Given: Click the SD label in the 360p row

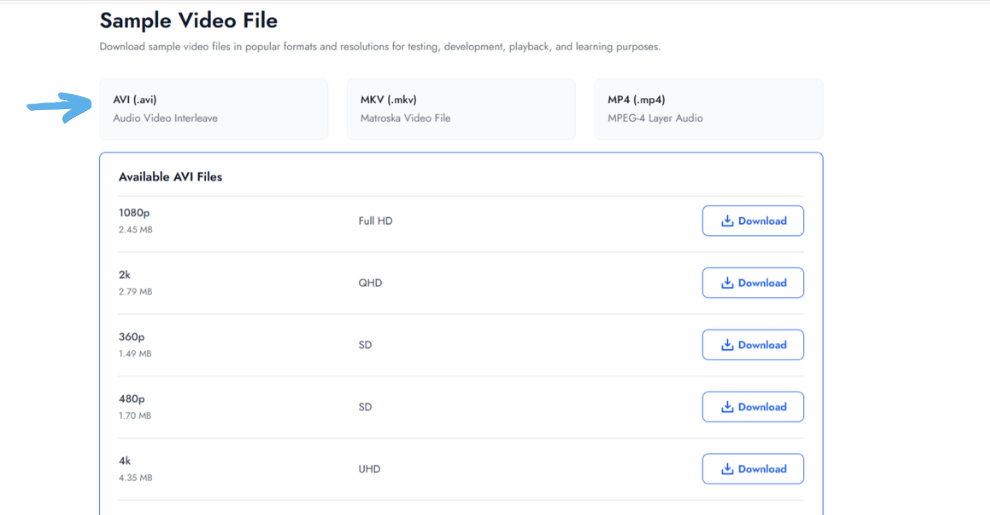Looking at the screenshot, I should click(x=365, y=345).
